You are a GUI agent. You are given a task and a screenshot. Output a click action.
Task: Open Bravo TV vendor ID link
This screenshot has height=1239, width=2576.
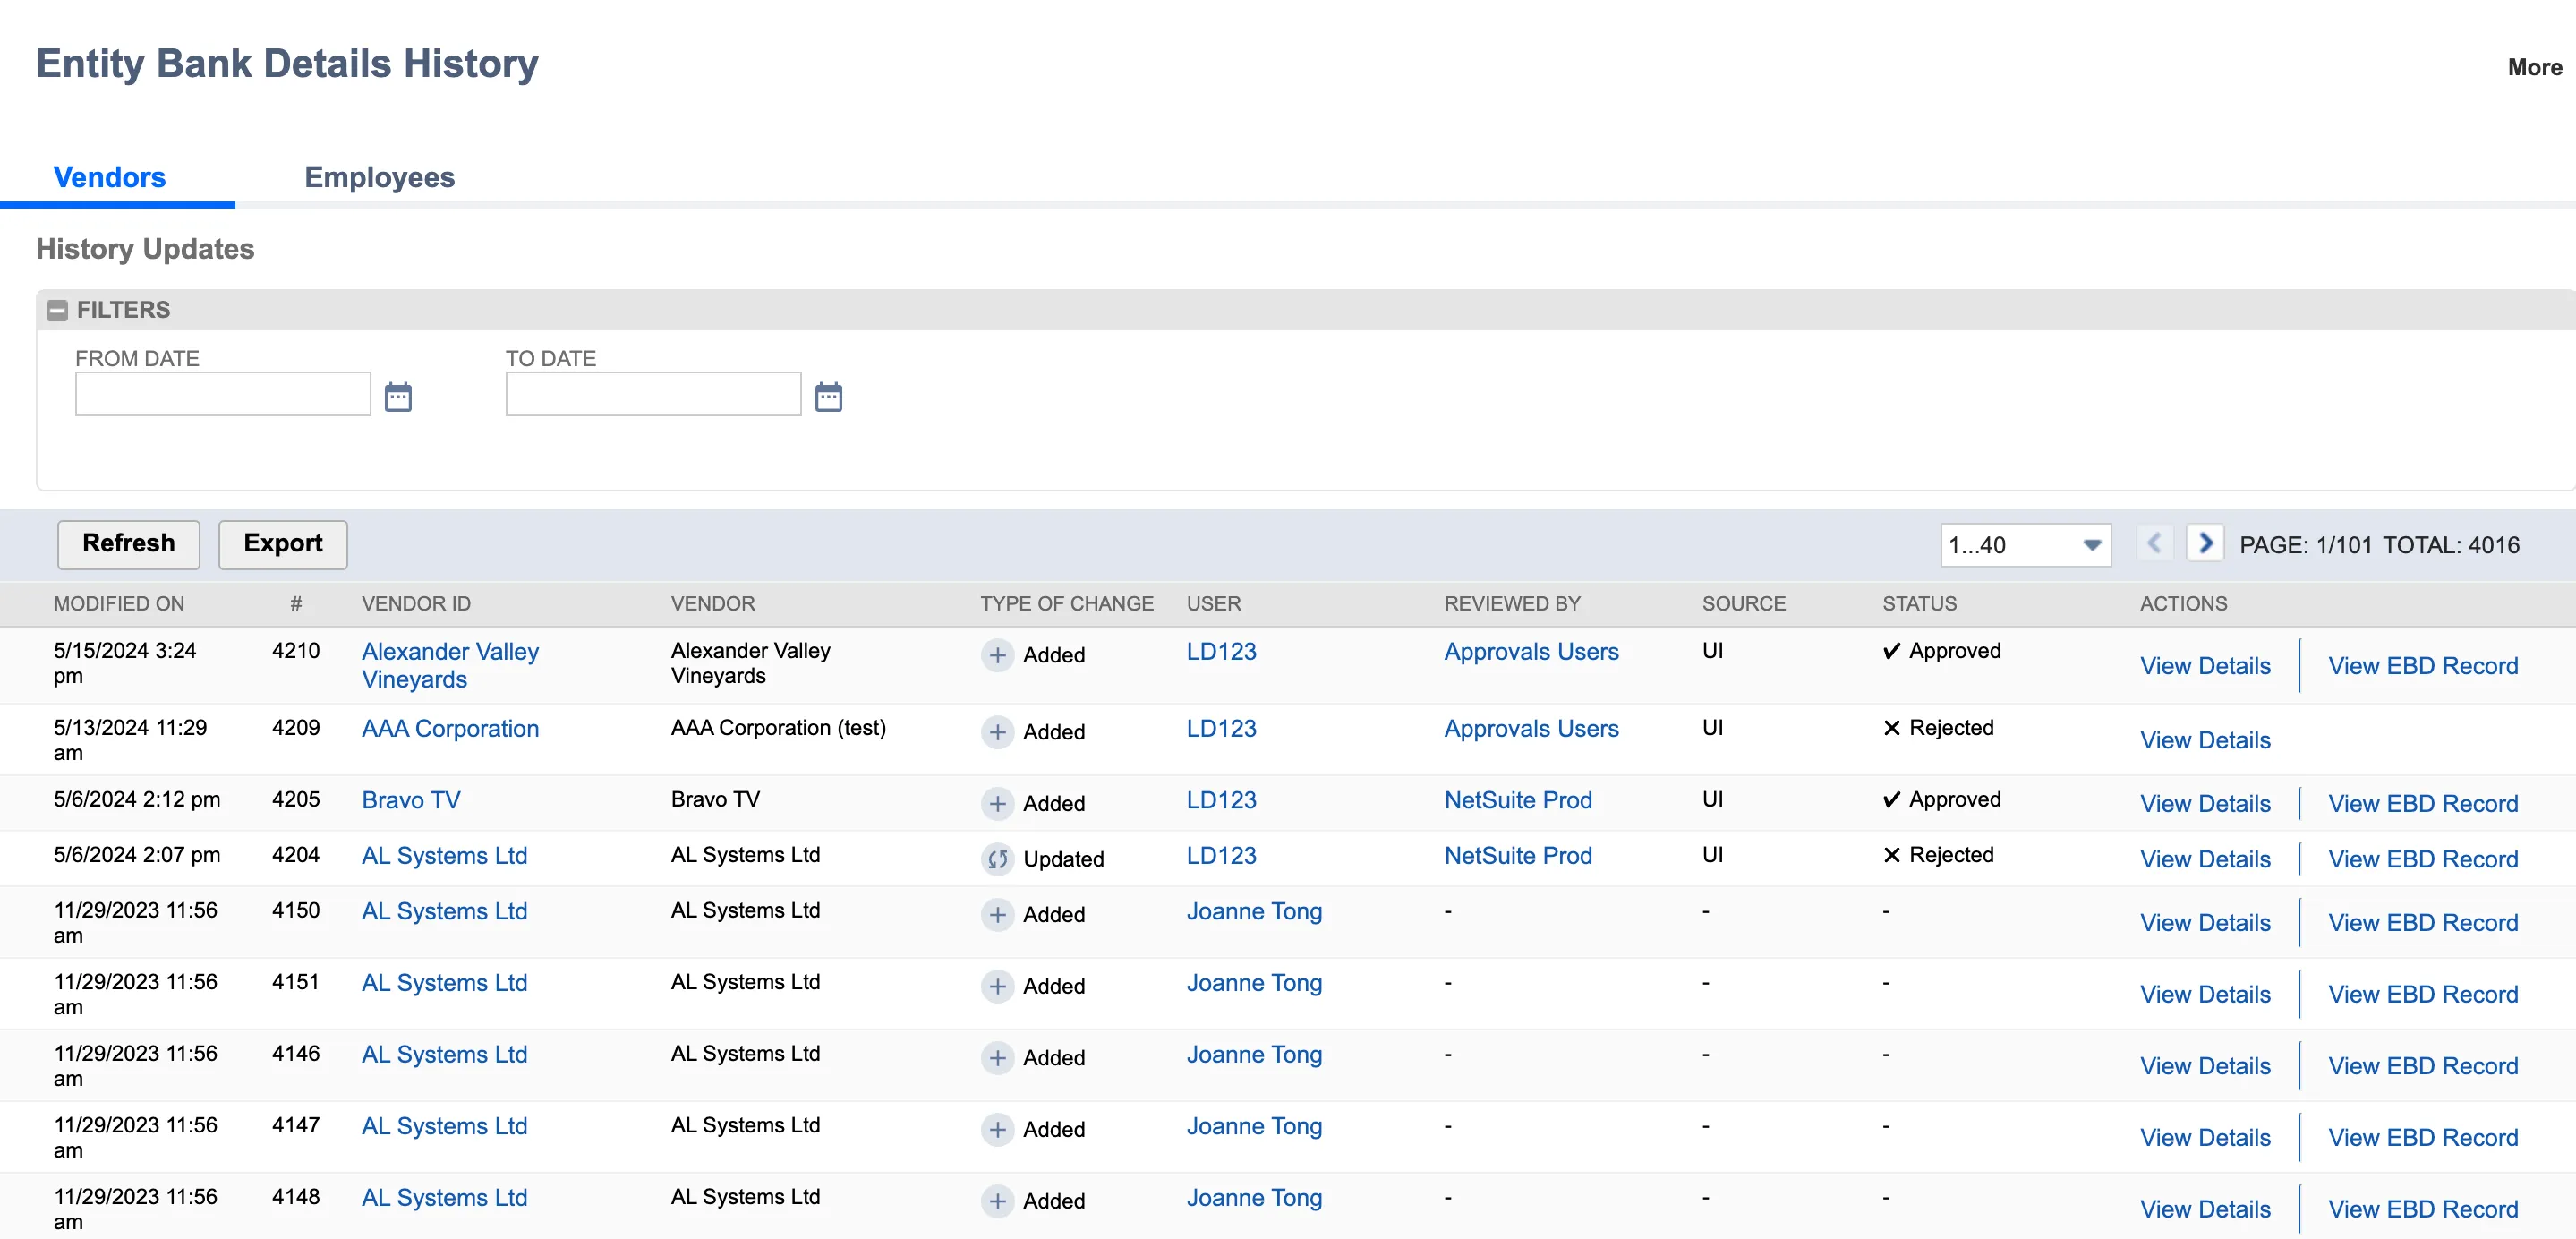point(411,800)
